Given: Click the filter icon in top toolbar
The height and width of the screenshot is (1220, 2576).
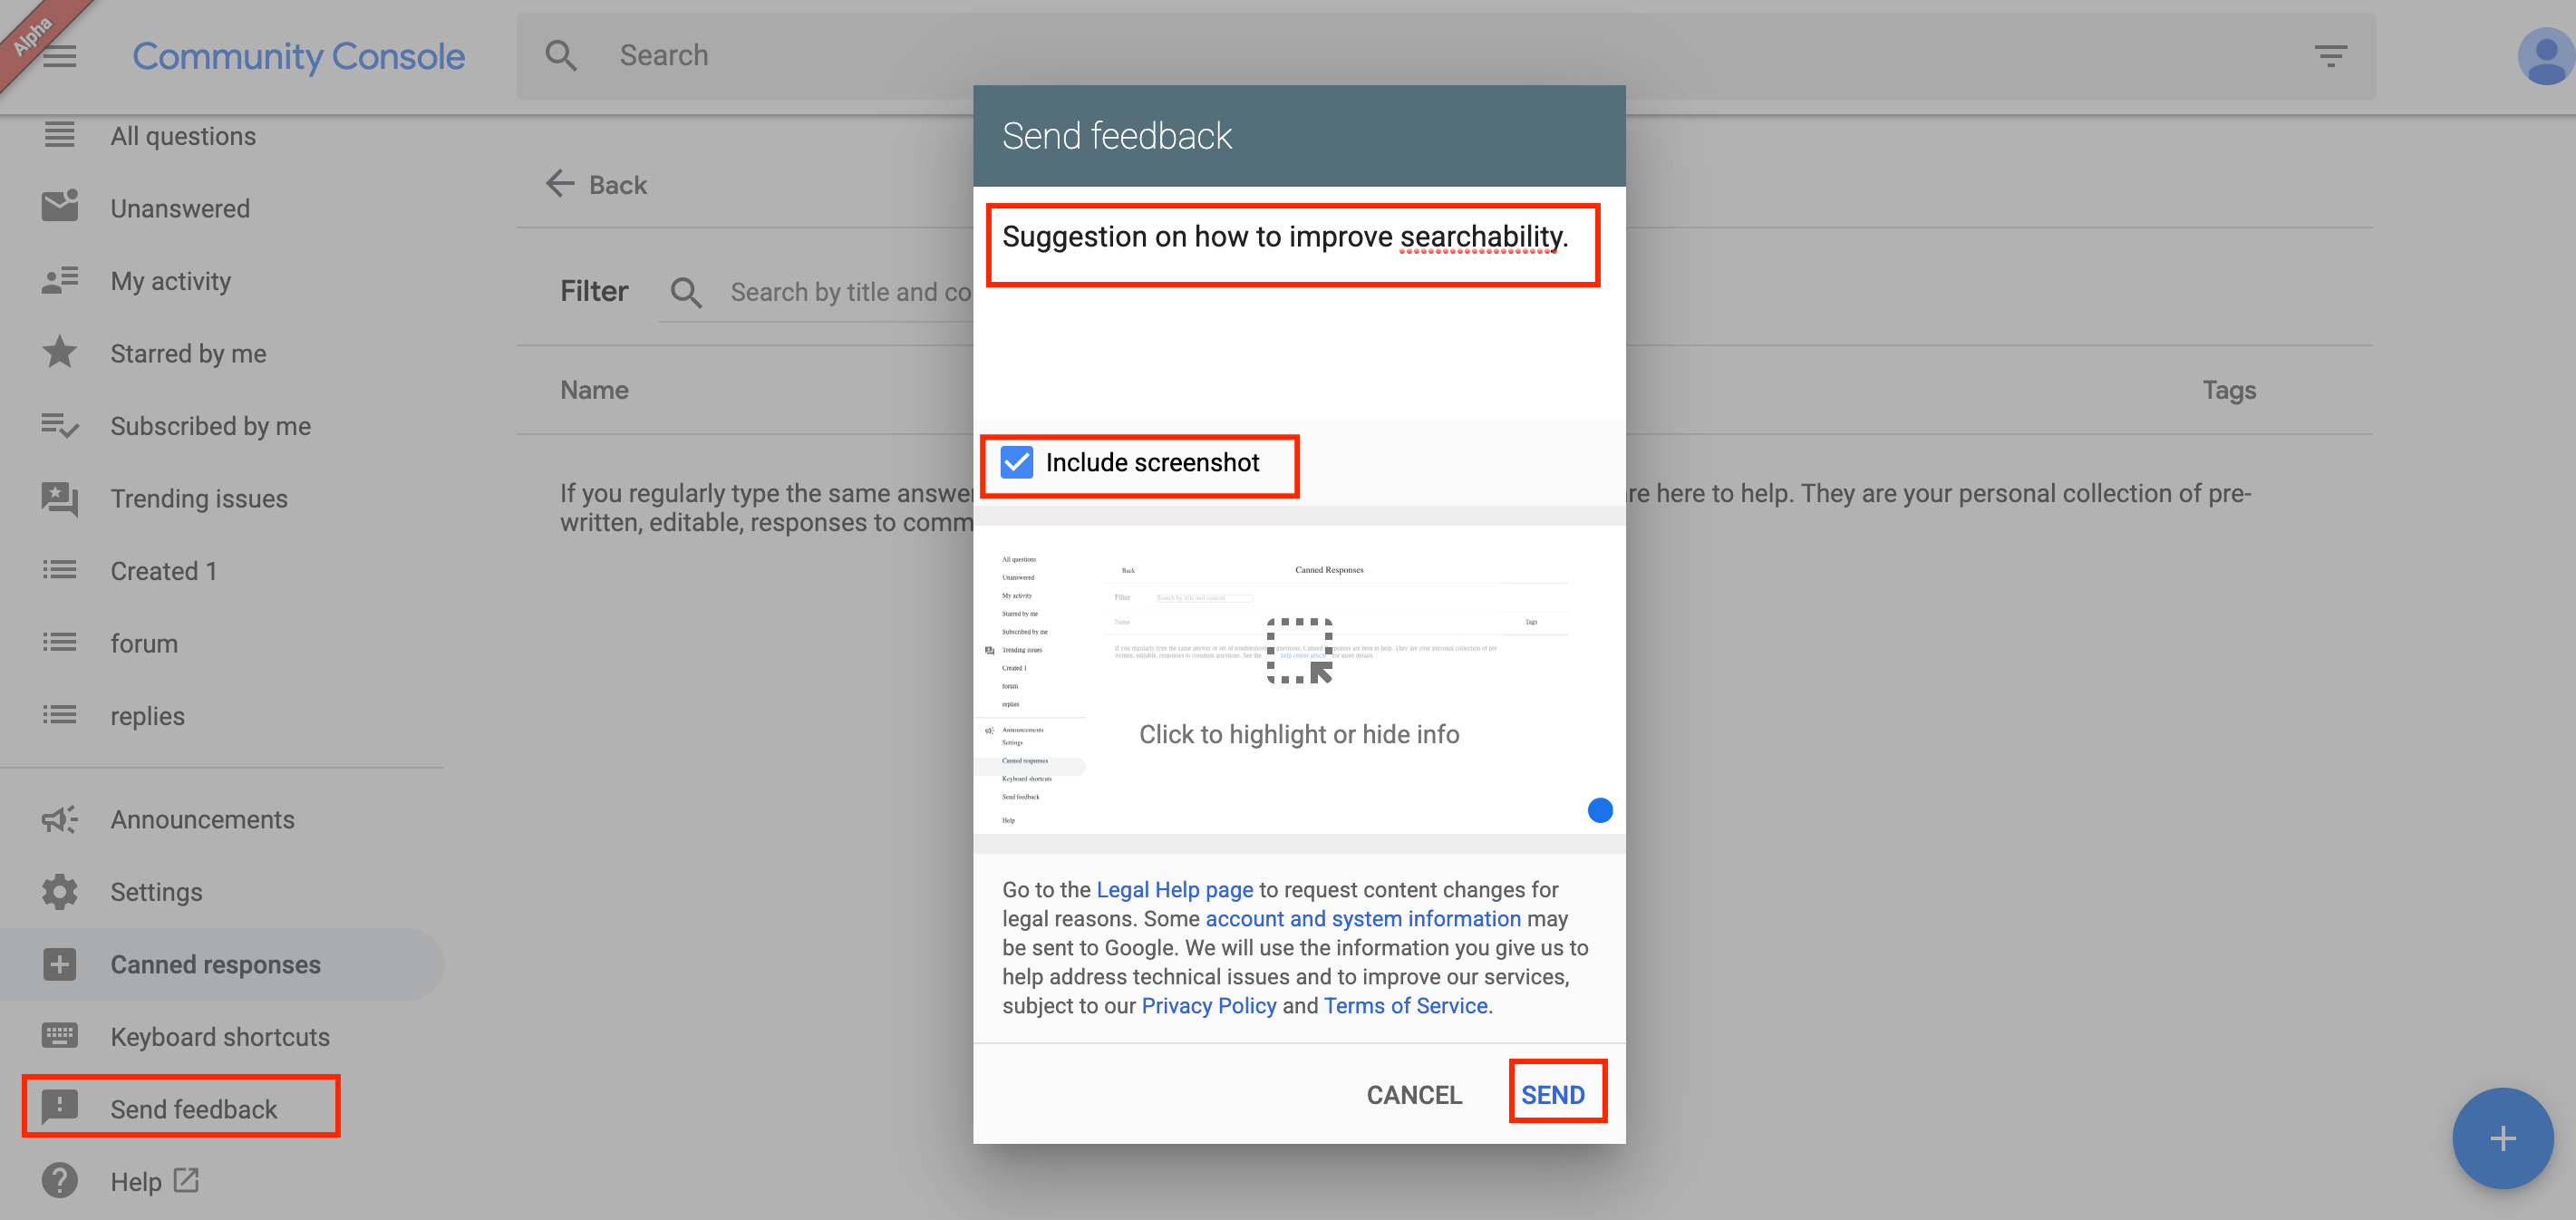Looking at the screenshot, I should point(2331,56).
